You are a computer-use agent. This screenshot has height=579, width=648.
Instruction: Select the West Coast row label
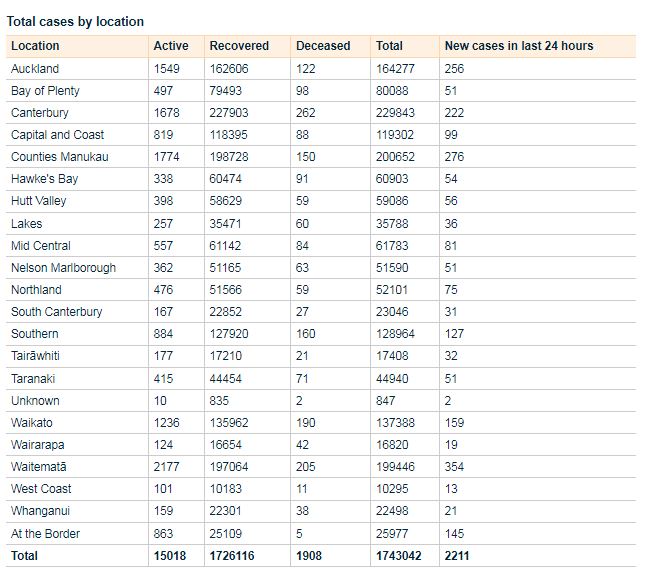(40, 489)
